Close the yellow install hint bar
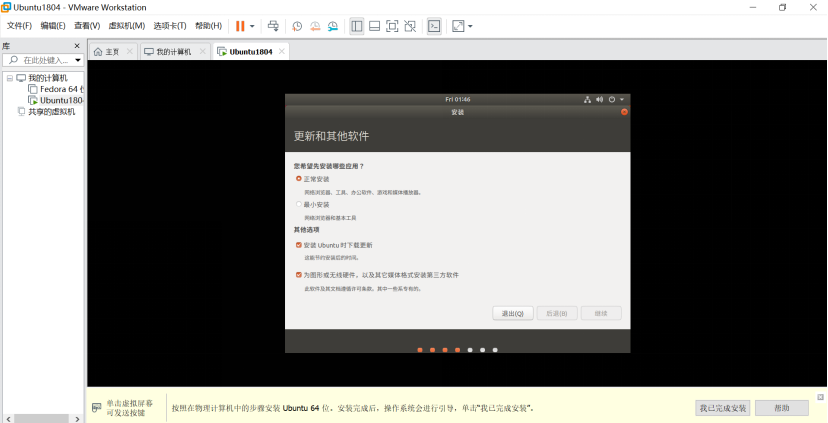The height and width of the screenshot is (423, 828). click(820, 397)
